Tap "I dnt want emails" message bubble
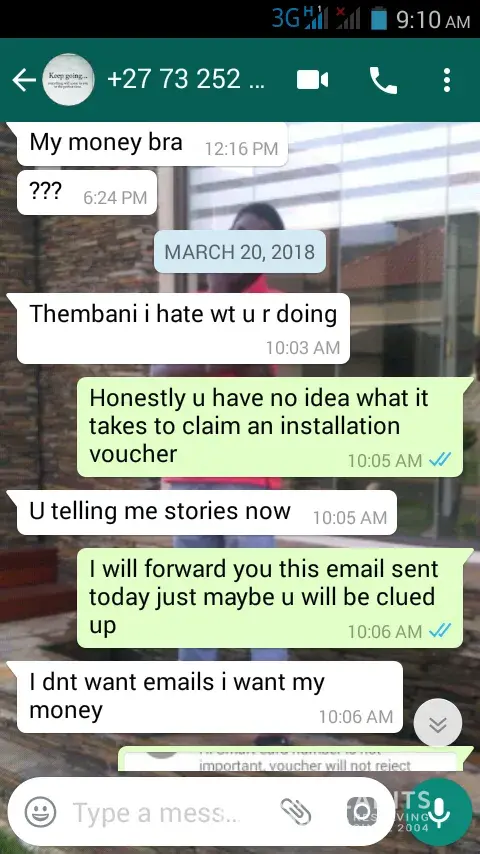The height and width of the screenshot is (854, 480). [x=210, y=697]
